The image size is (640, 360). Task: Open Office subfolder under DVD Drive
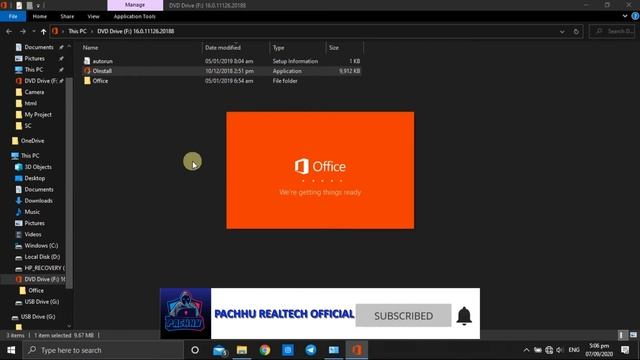coord(36,291)
